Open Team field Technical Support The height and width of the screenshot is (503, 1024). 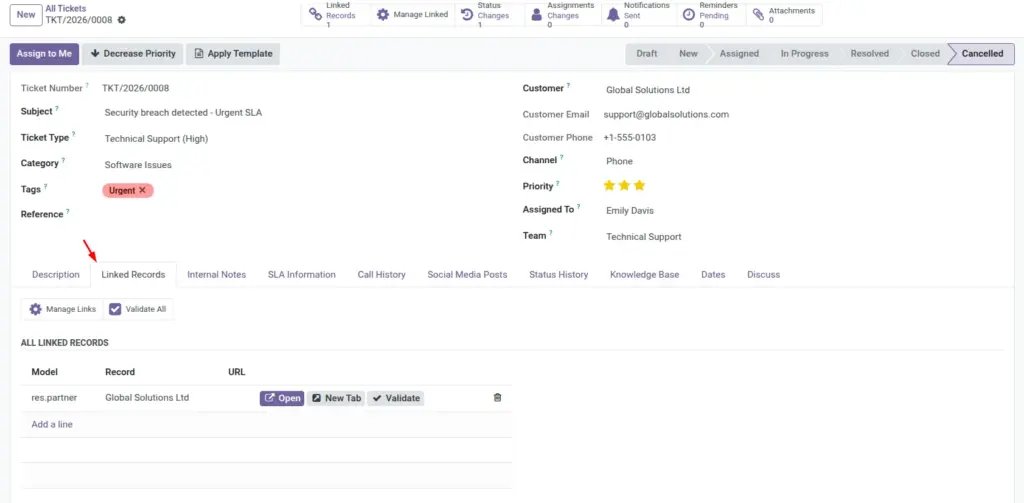click(803, 236)
